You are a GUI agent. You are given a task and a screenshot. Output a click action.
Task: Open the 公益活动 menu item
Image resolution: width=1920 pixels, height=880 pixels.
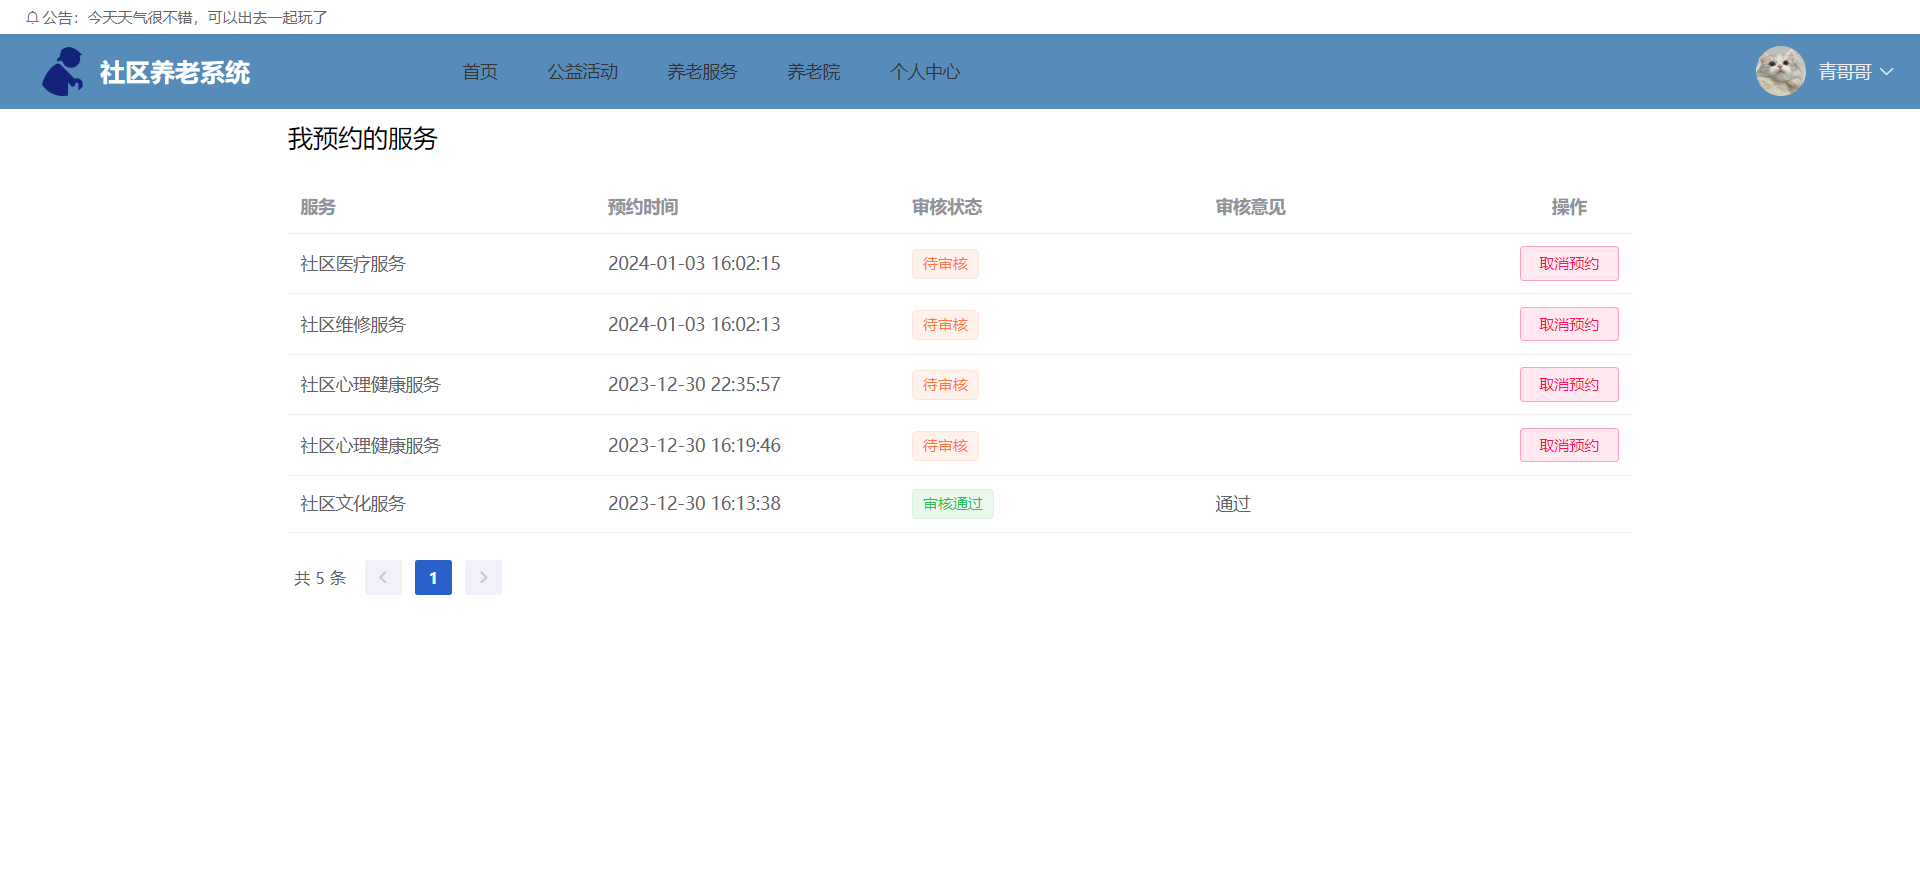click(x=583, y=72)
